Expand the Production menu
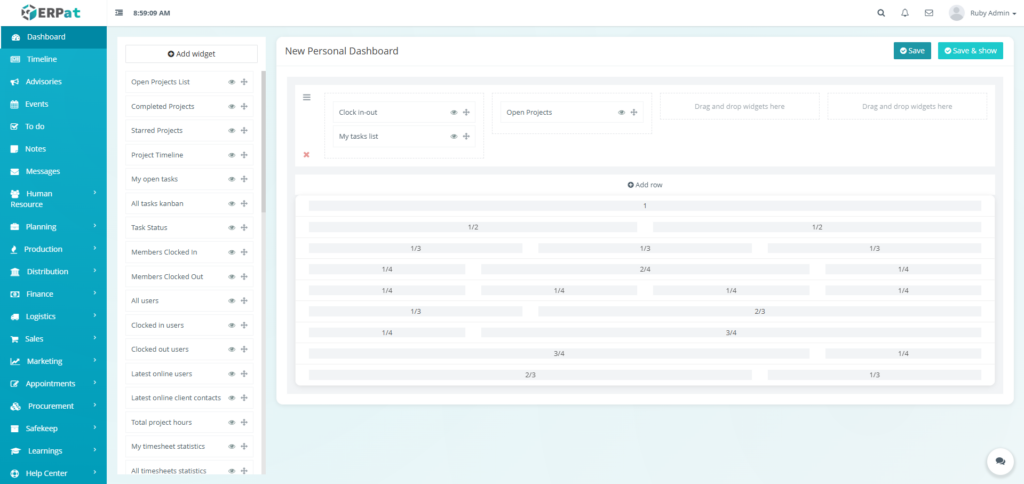This screenshot has width=1024, height=484. [x=53, y=249]
